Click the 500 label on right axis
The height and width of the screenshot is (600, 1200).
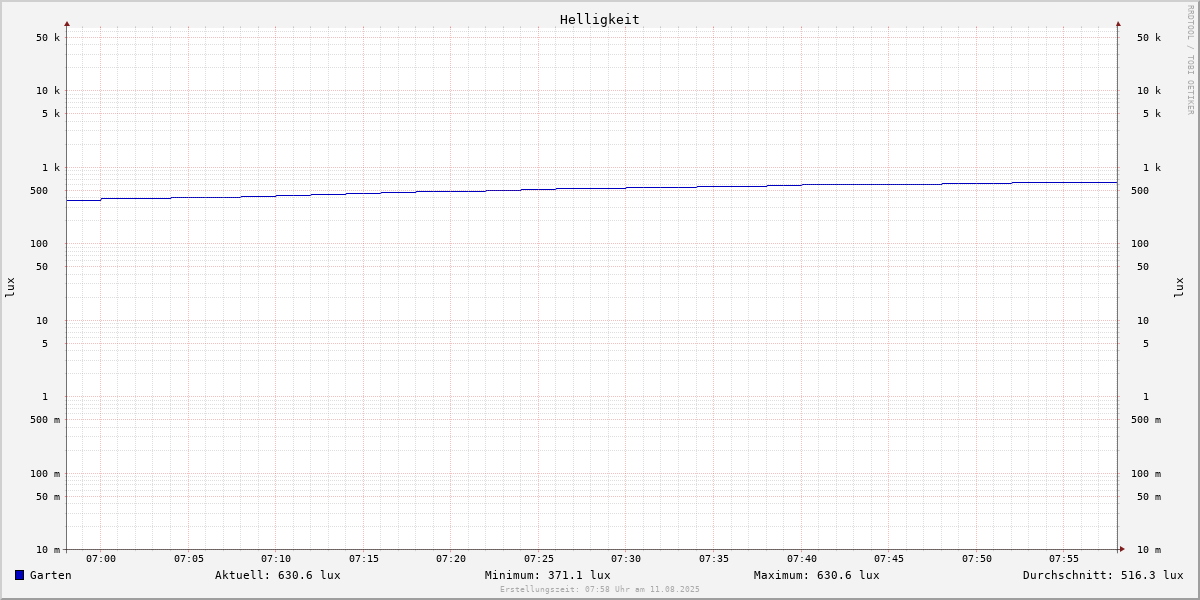[x=1140, y=191]
